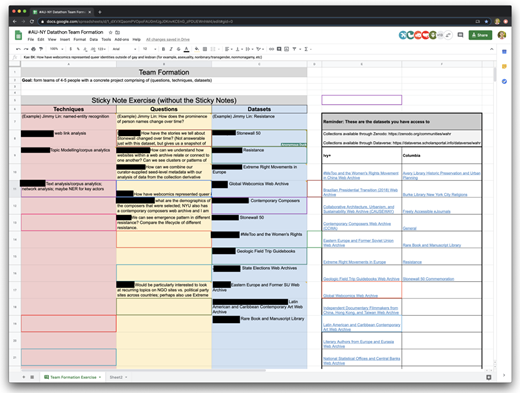Open the merge cells options
This screenshot has width=520, height=393.
tap(214, 49)
